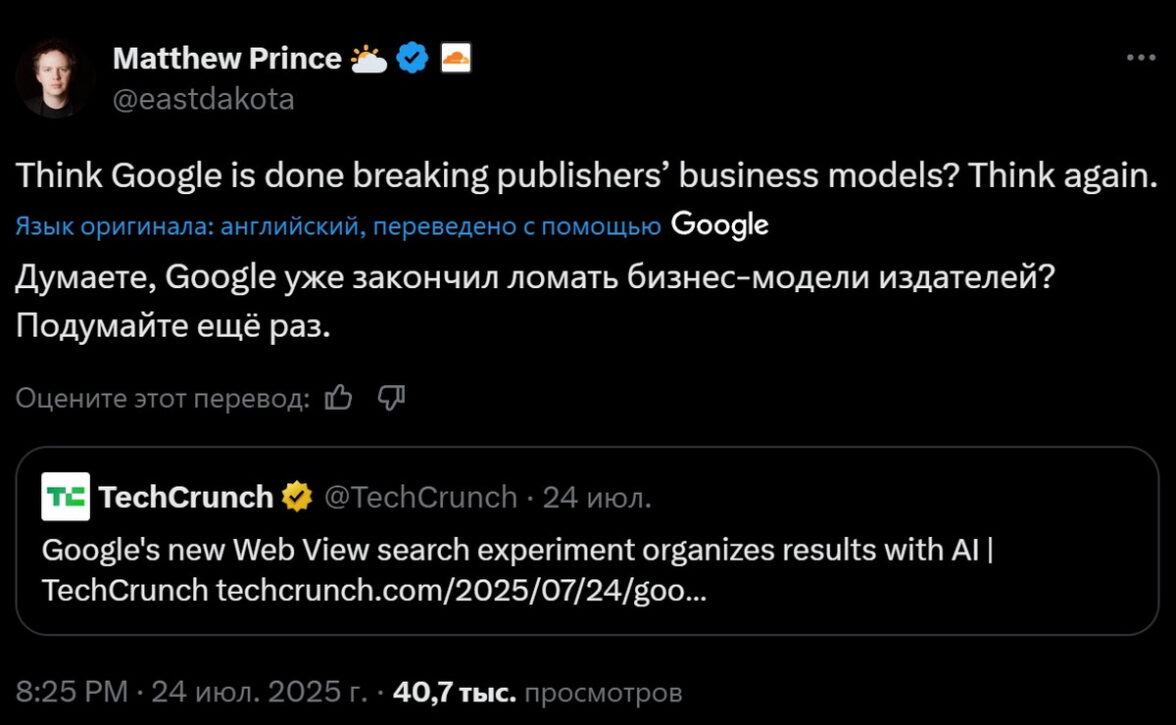Open Matthew Prince display name link
1176x725 pixels.
tap(227, 59)
